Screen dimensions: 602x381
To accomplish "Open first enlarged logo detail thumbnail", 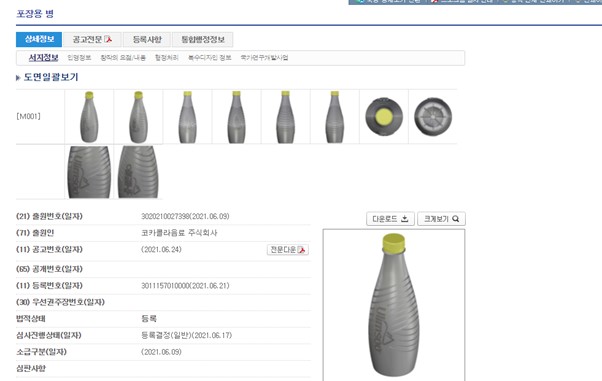I will [89, 172].
